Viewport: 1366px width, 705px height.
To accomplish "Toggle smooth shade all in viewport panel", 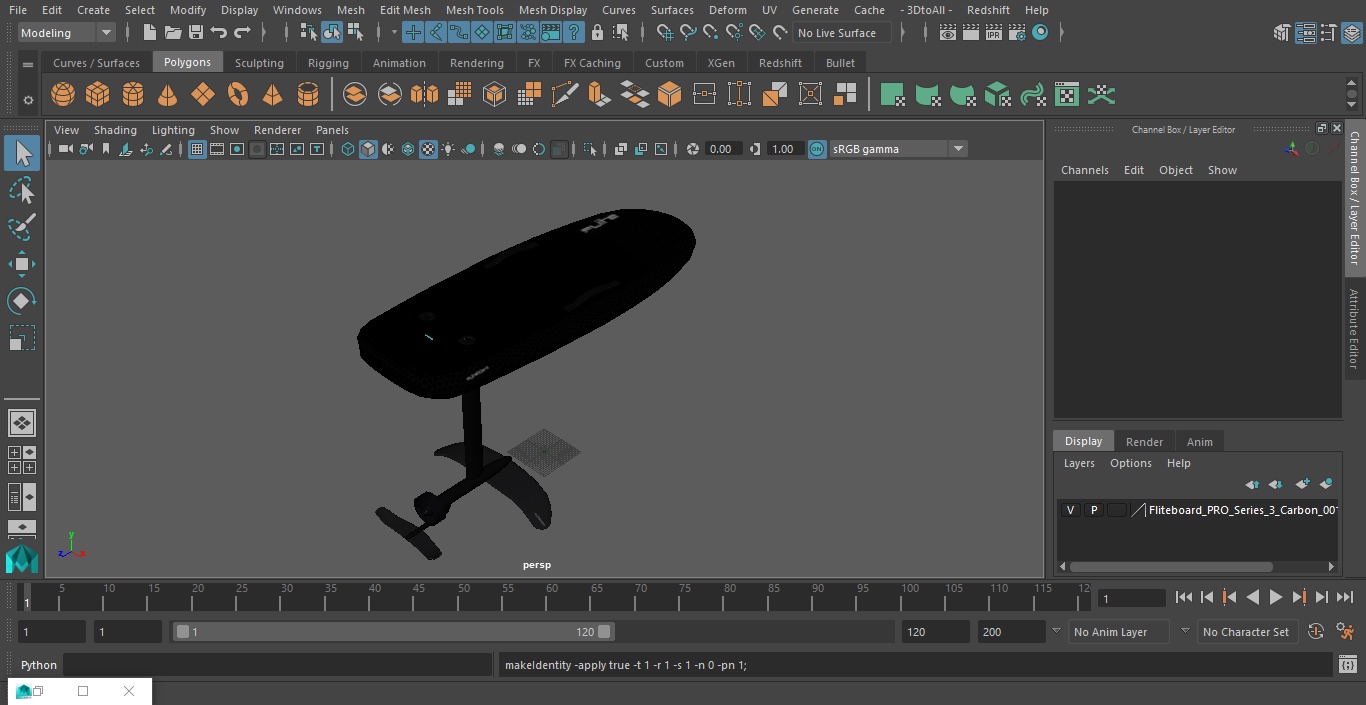I will point(368,149).
